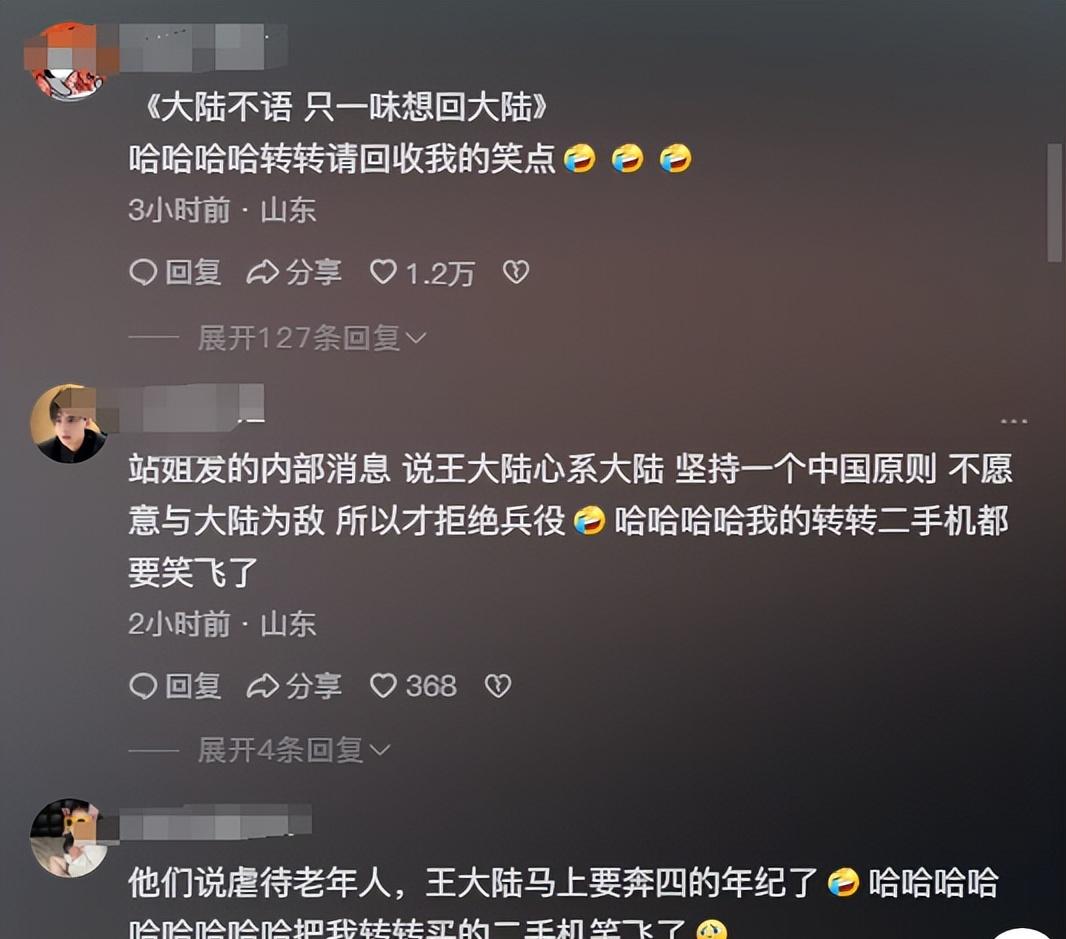Expand 展开4条回复 replies
The image size is (1066, 939).
pyautogui.click(x=294, y=750)
